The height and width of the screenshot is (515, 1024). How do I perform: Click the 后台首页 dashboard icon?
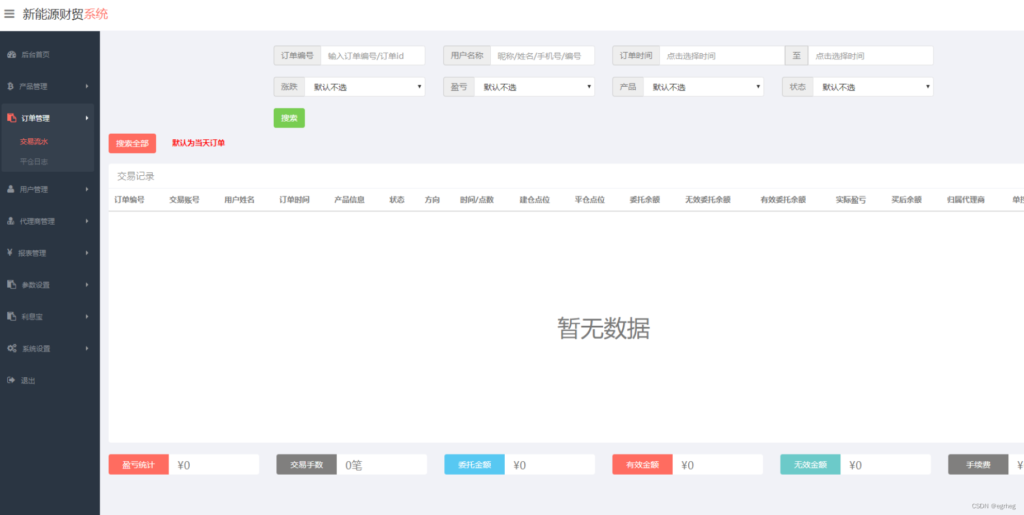(11, 54)
